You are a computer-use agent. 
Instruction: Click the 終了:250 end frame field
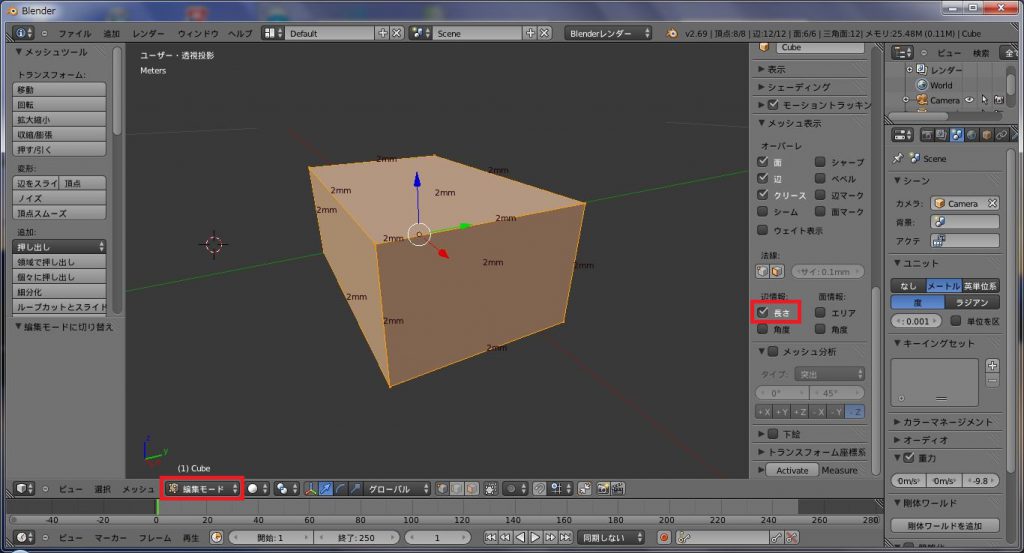pyautogui.click(x=356, y=537)
